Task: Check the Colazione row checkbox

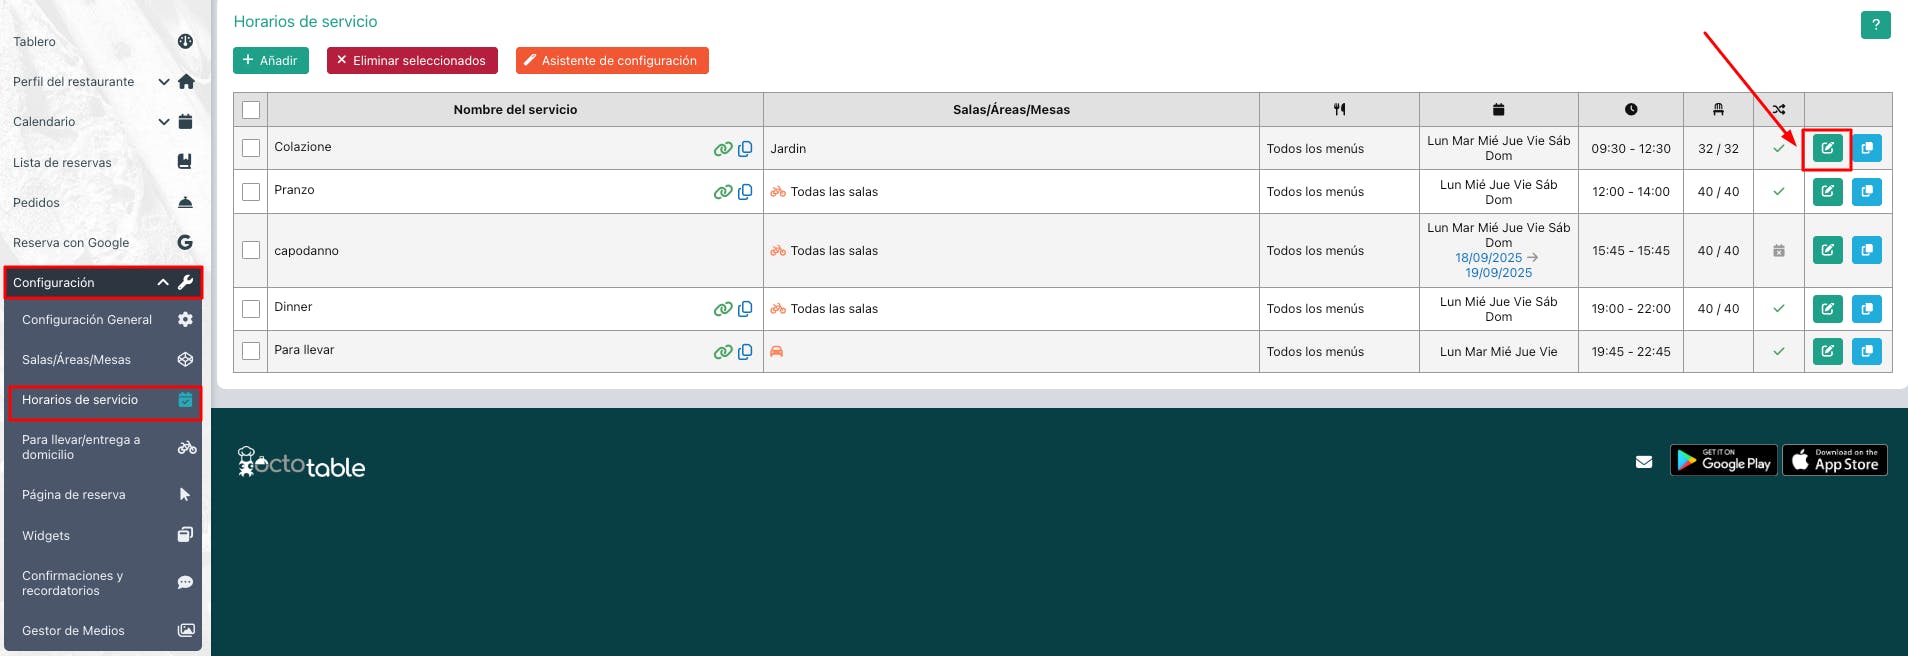Action: click(x=251, y=148)
